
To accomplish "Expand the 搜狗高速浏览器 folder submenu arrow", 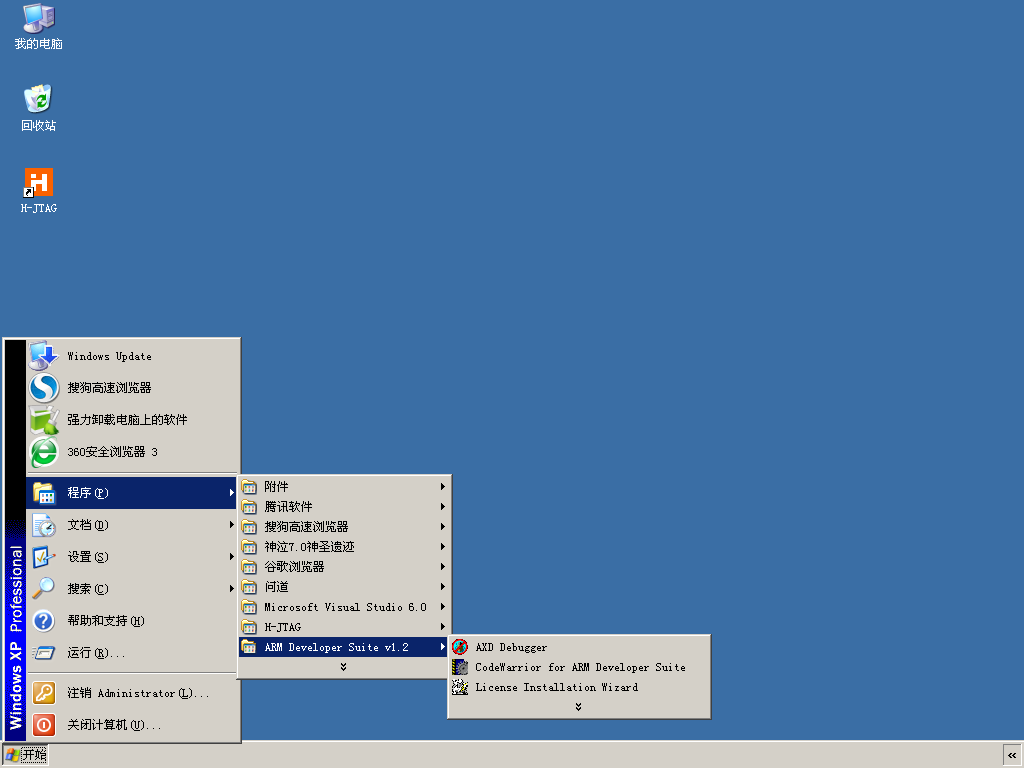I will (x=442, y=526).
